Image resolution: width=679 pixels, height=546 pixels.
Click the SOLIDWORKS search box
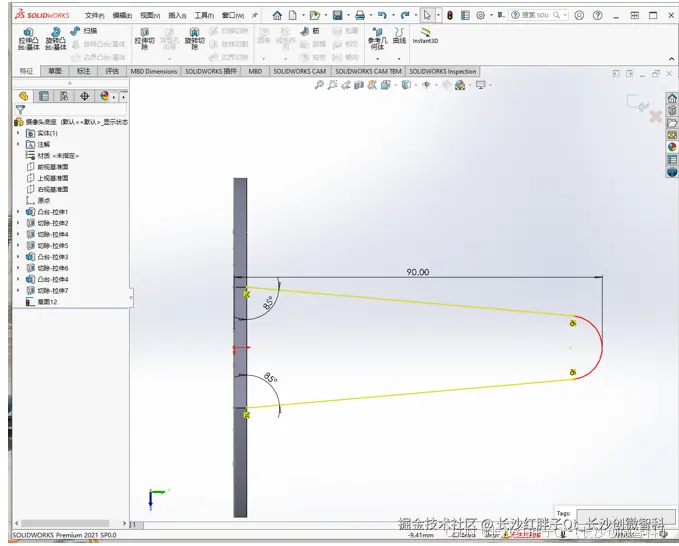click(x=539, y=15)
